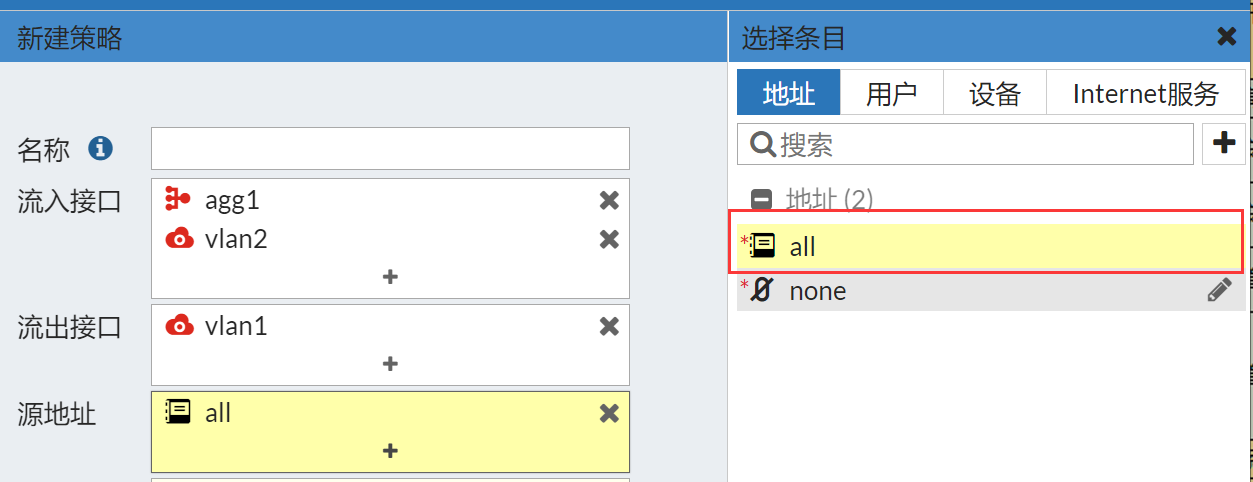Remove vlan1 from the outgoing interface
The height and width of the screenshot is (482, 1253).
(x=609, y=327)
